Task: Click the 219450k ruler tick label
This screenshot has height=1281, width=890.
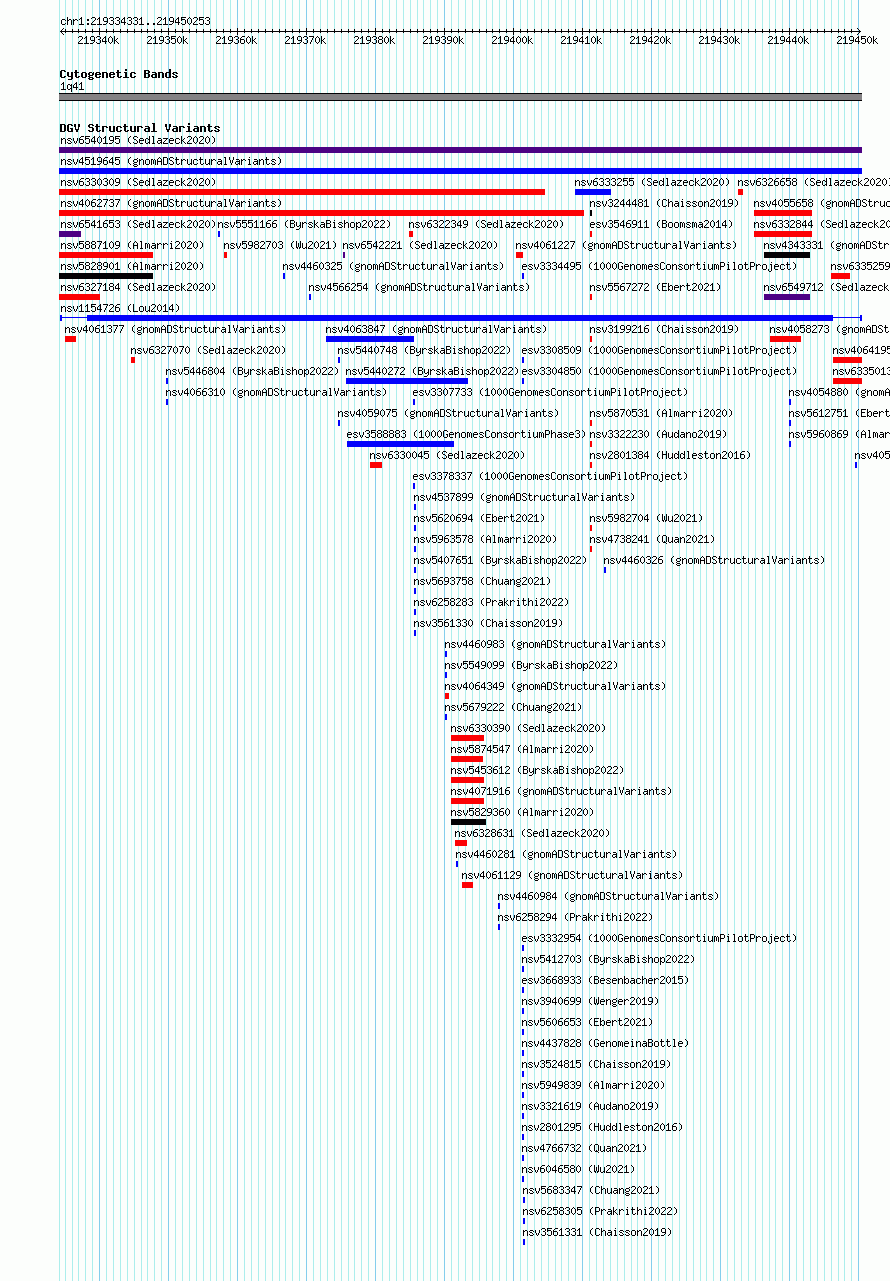Action: pyautogui.click(x=857, y=40)
